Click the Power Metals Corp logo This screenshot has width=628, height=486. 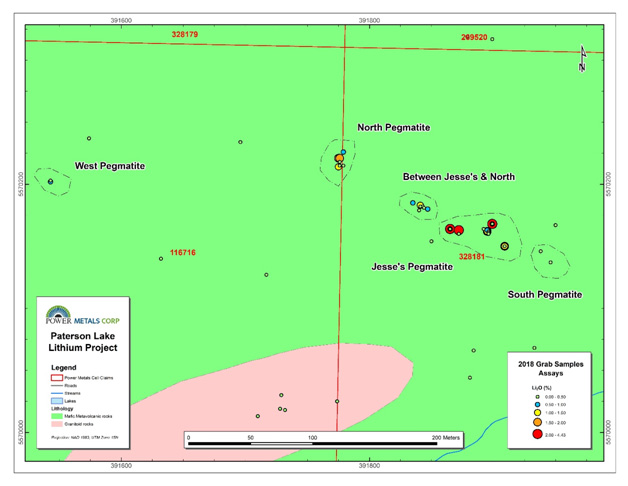tap(83, 315)
